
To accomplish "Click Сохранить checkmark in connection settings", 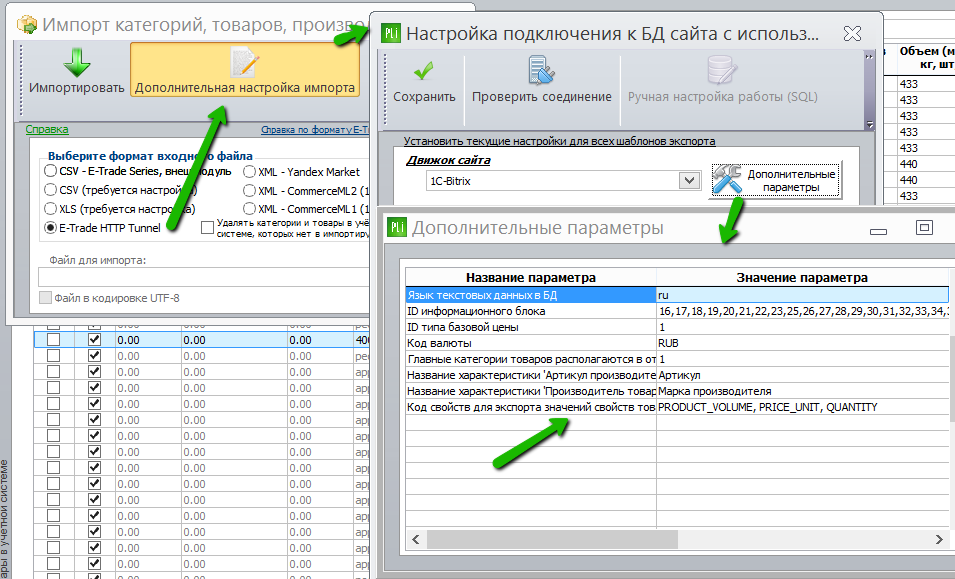I will 424,81.
